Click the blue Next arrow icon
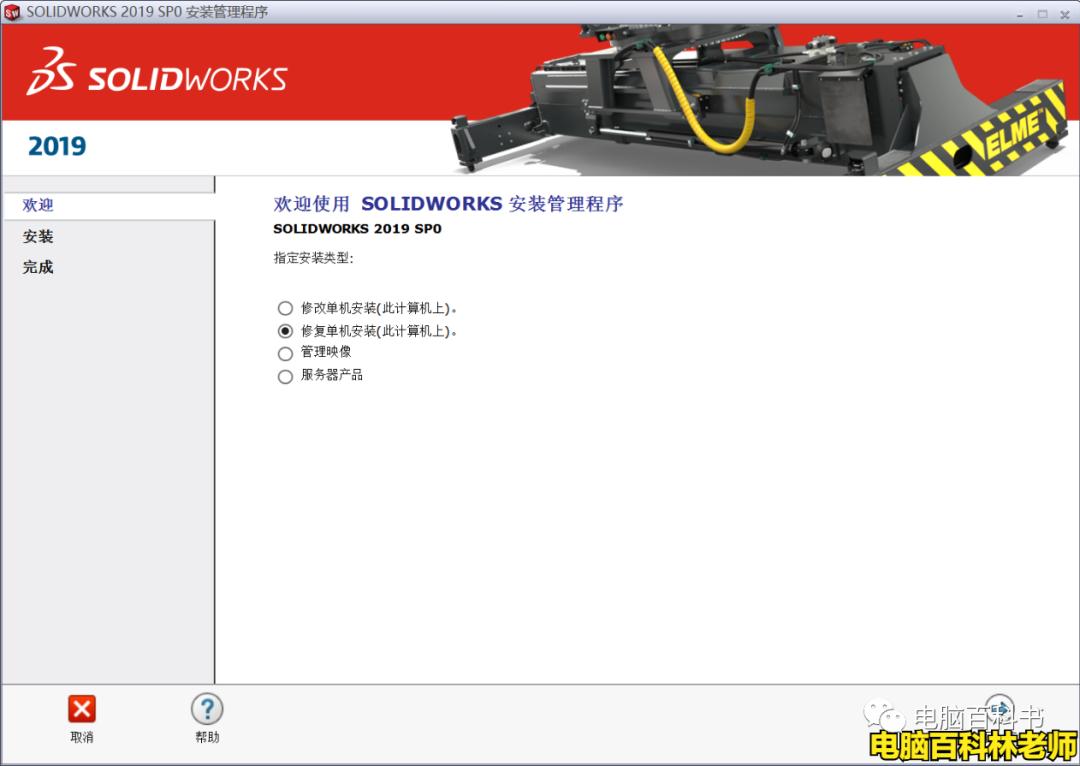Viewport: 1080px width, 766px height. [x=999, y=708]
